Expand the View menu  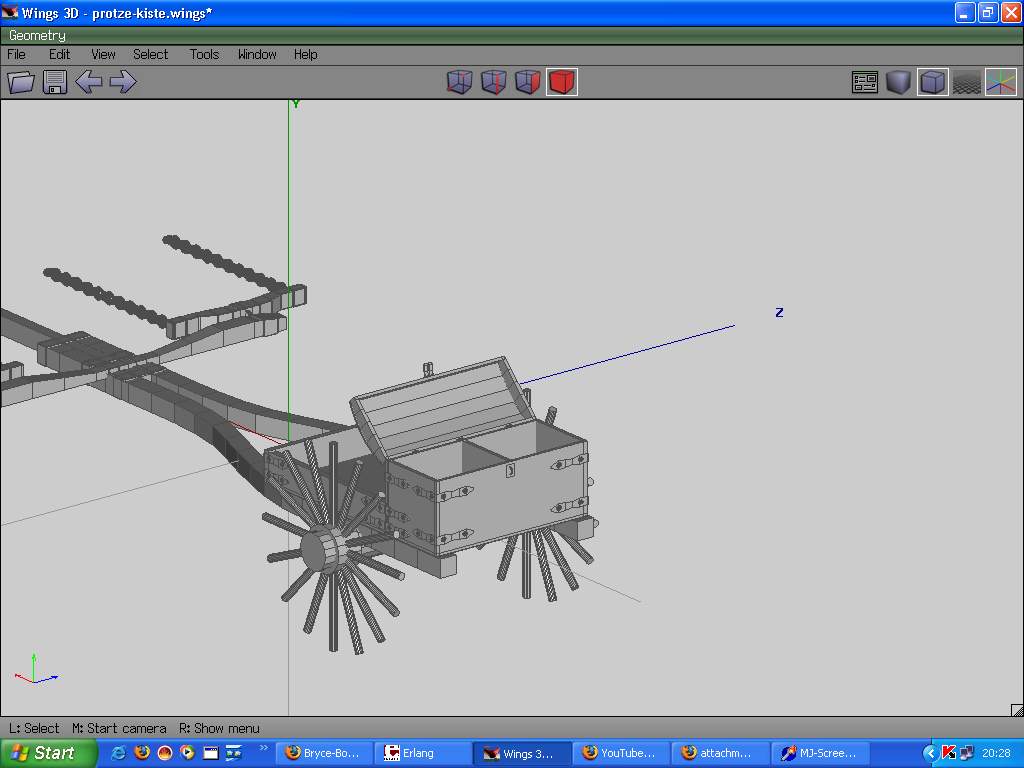tap(103, 54)
